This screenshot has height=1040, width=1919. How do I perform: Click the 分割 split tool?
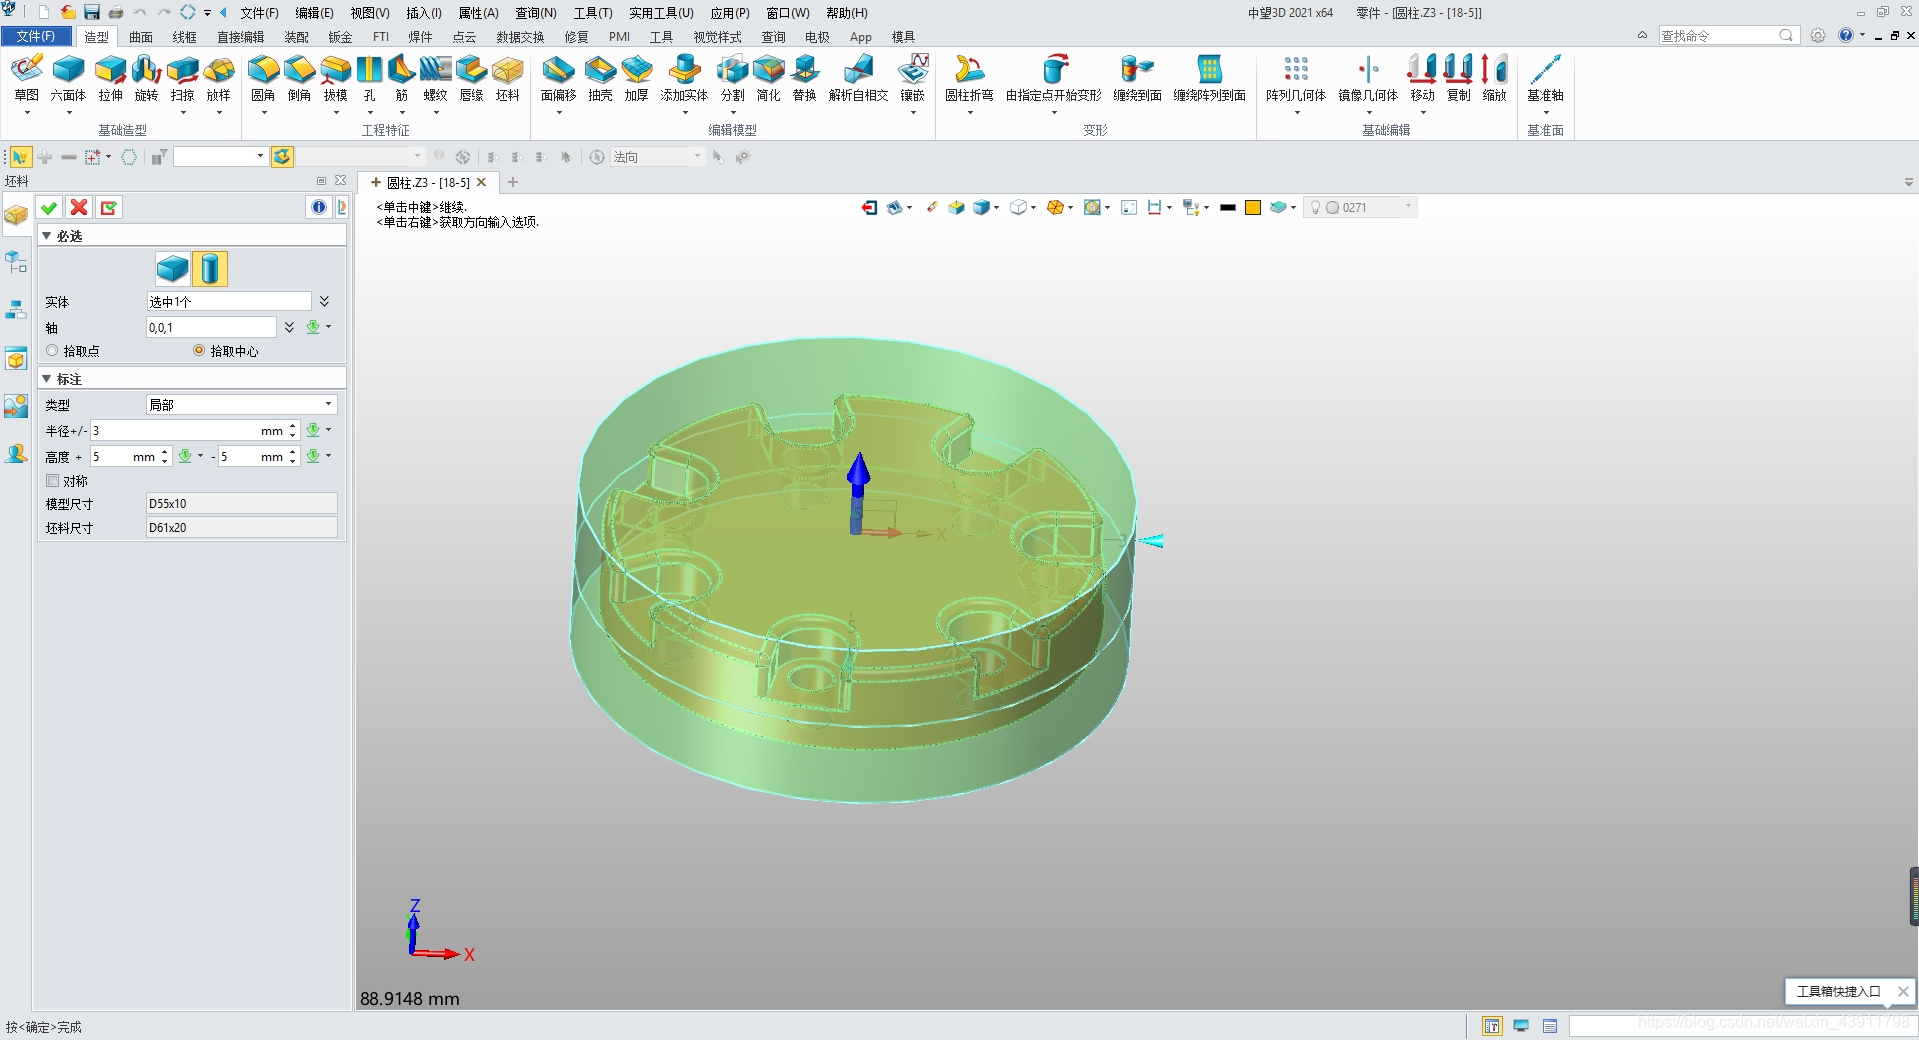(x=732, y=78)
